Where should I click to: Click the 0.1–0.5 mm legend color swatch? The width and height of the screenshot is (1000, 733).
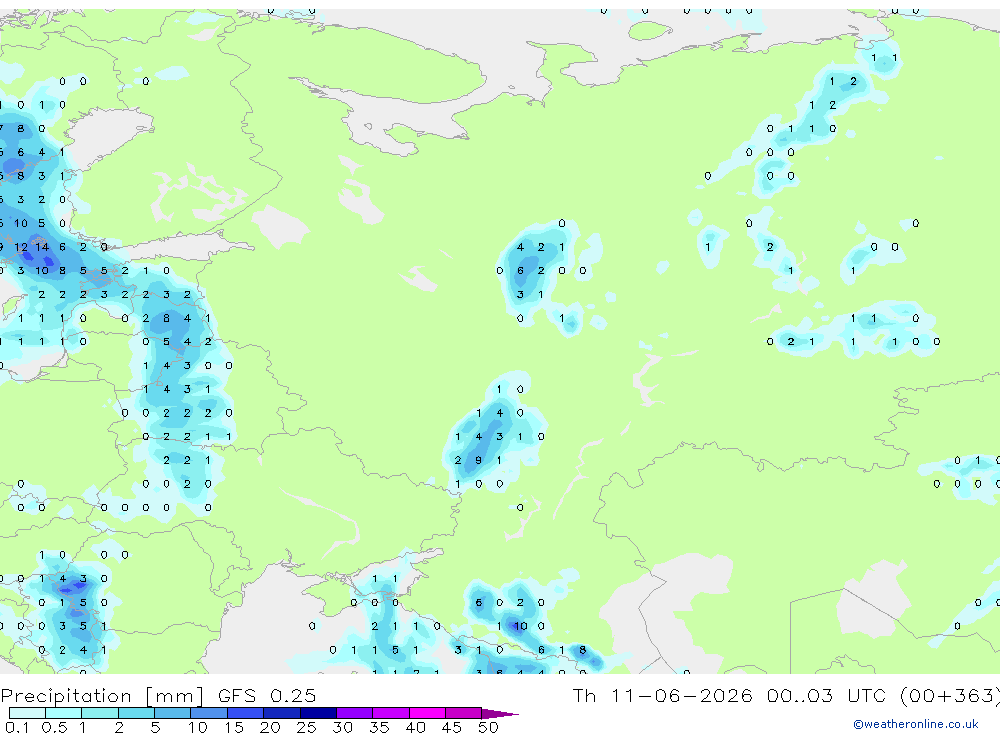click(27, 713)
